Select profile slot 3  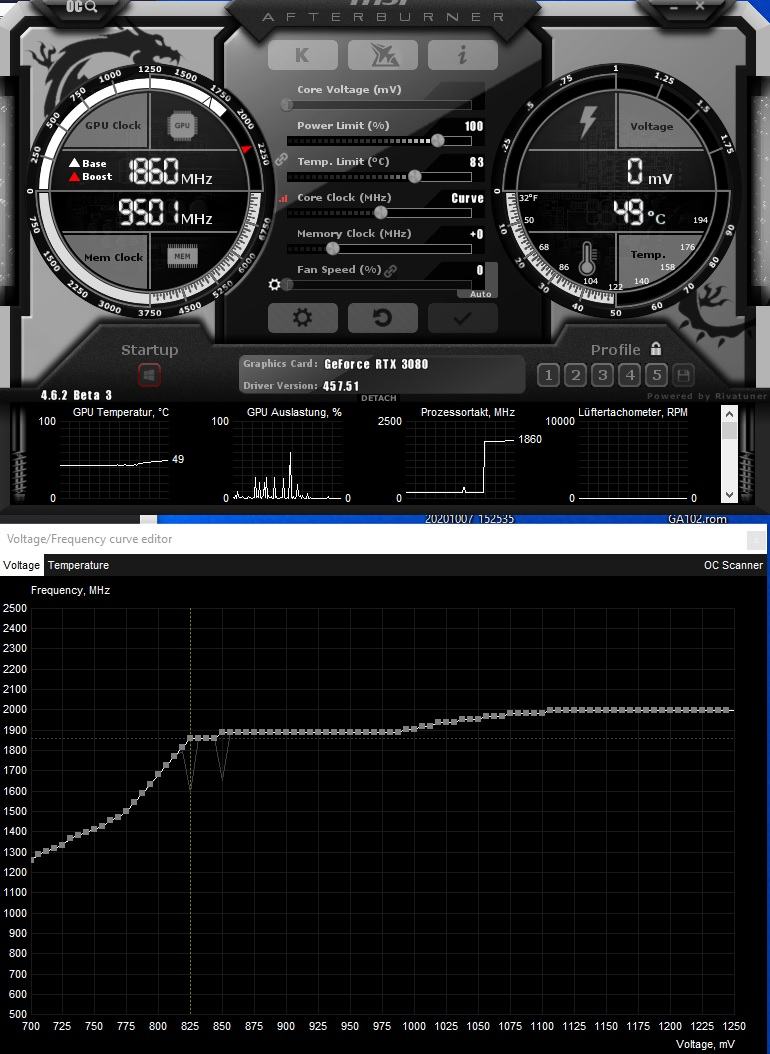[x=603, y=375]
